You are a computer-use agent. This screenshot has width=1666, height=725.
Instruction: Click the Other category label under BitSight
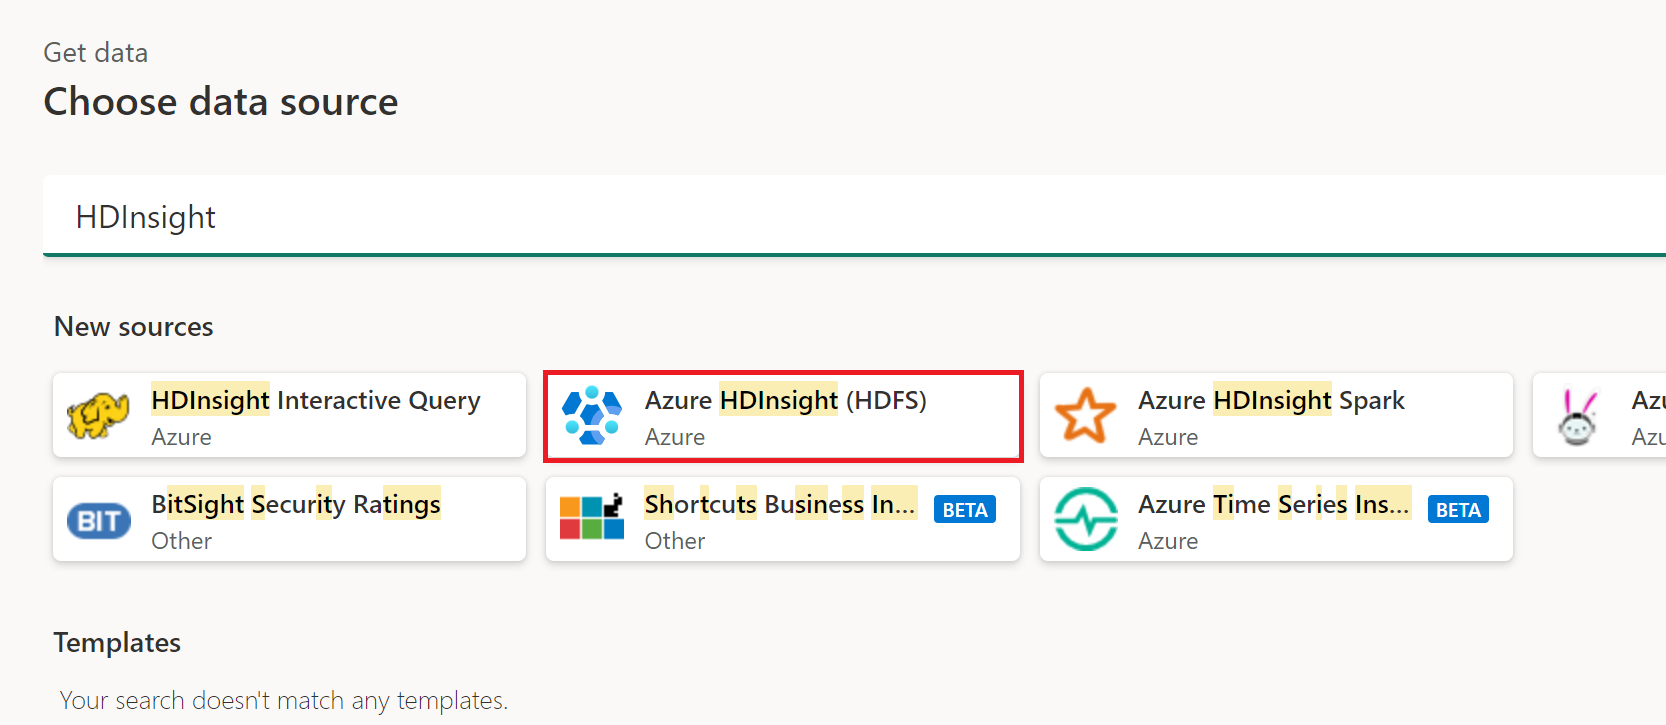(182, 541)
